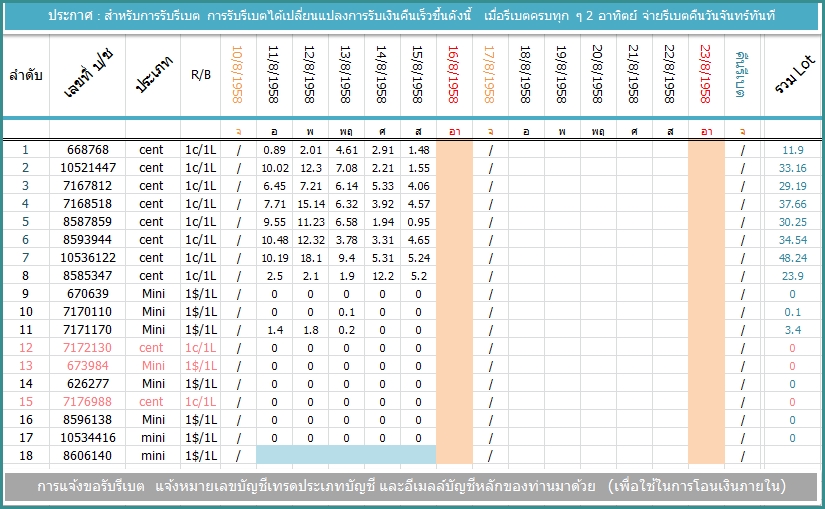Select the total lot value 23.9
The image size is (825, 509).
(x=792, y=275)
